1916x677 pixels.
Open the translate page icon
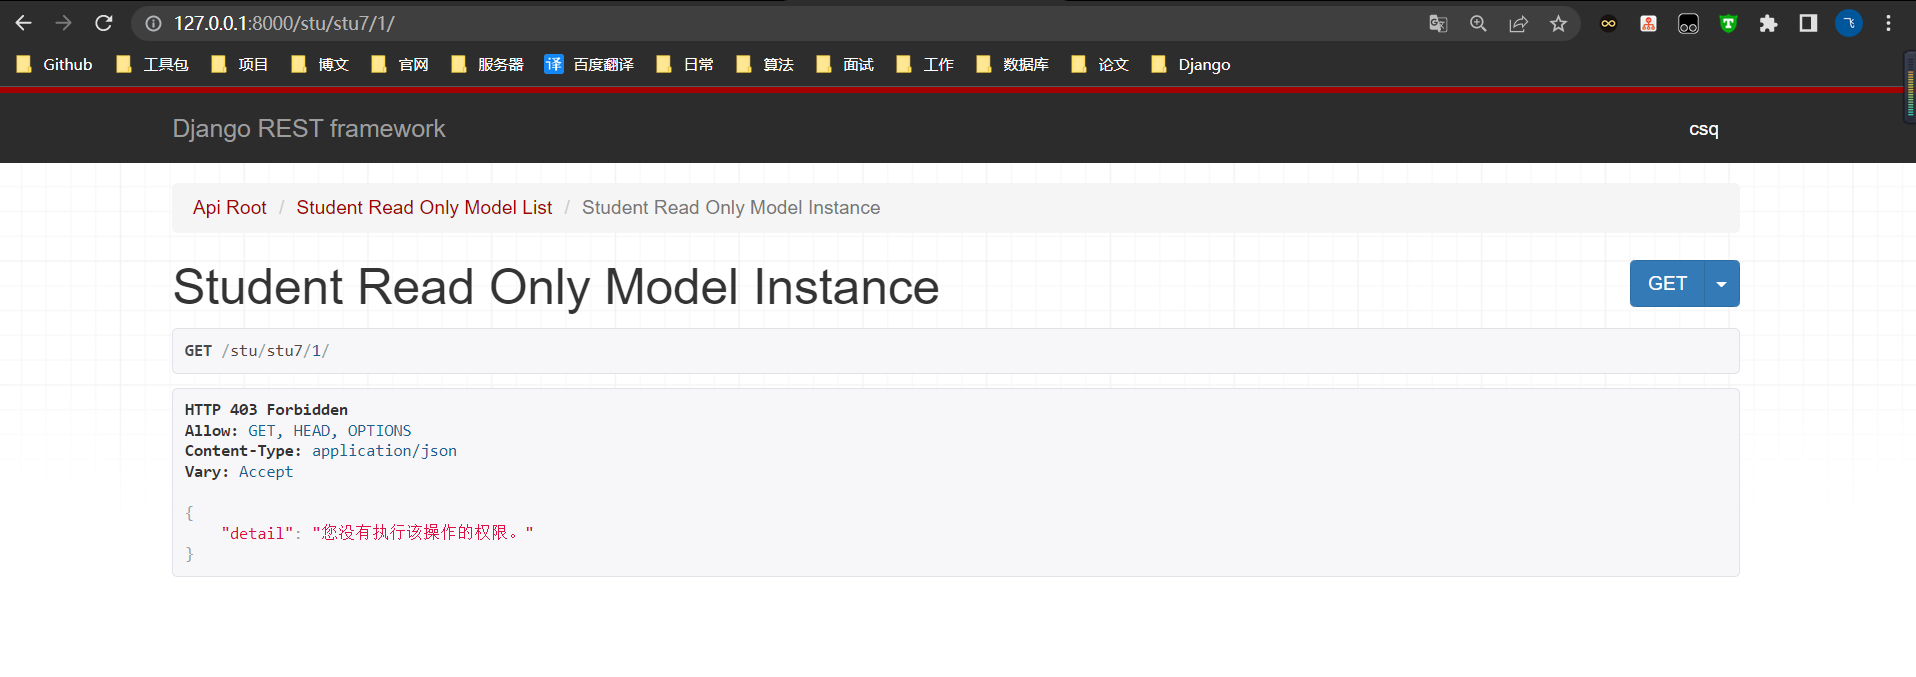pyautogui.click(x=1438, y=23)
